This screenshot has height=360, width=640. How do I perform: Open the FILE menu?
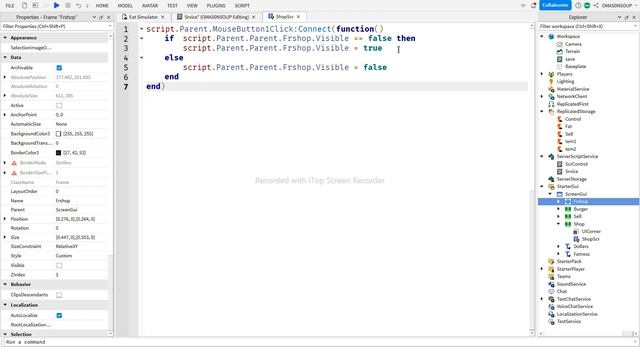[x=10, y=6]
